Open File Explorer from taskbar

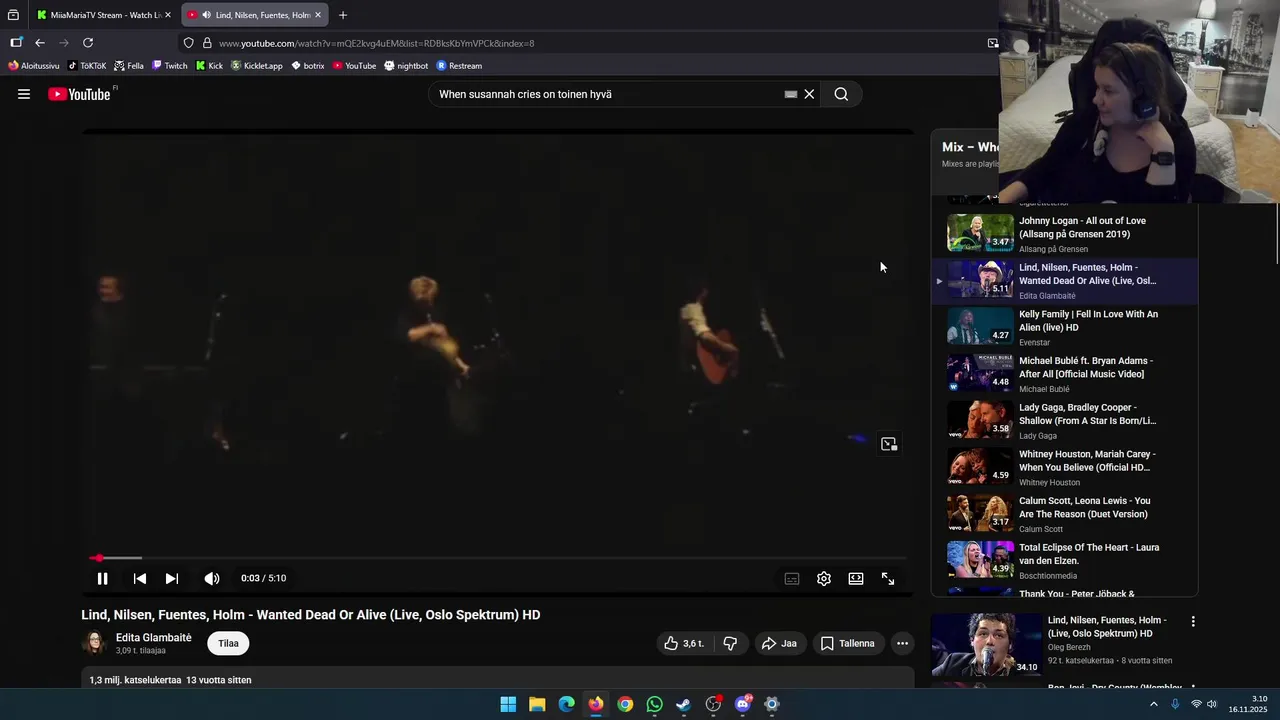tap(537, 704)
